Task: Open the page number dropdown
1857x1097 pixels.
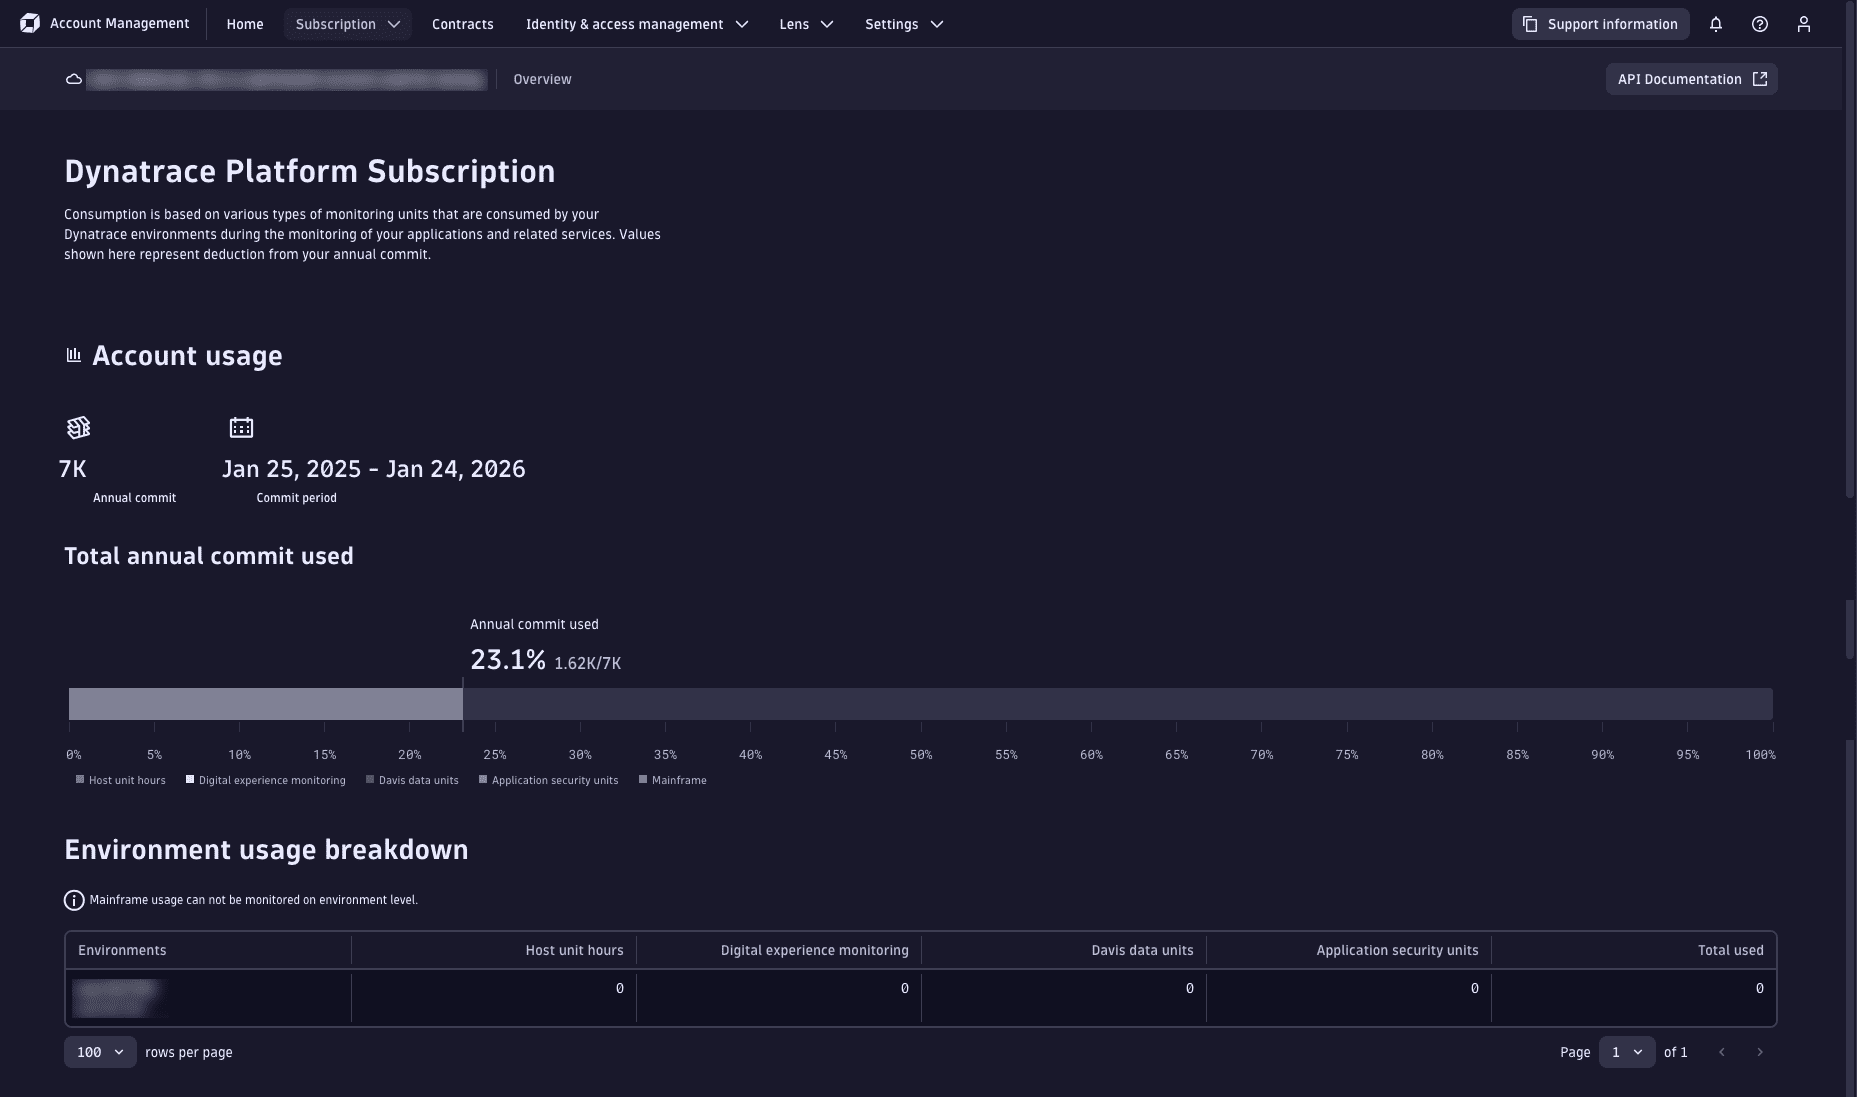Action: click(1627, 1052)
